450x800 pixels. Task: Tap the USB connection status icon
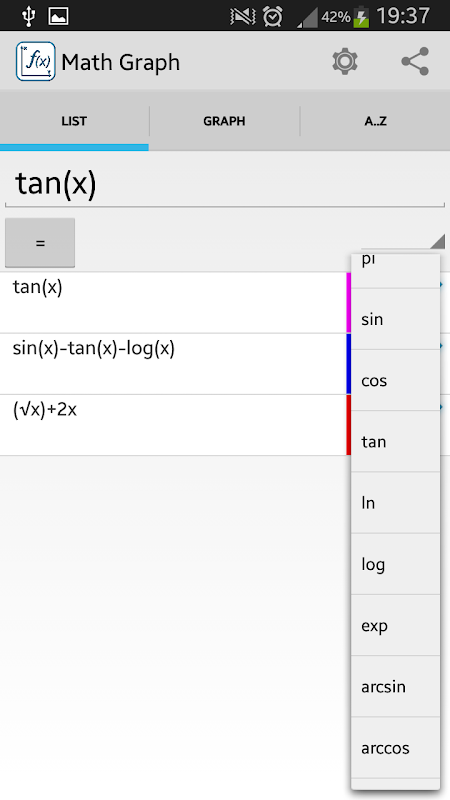click(x=29, y=17)
